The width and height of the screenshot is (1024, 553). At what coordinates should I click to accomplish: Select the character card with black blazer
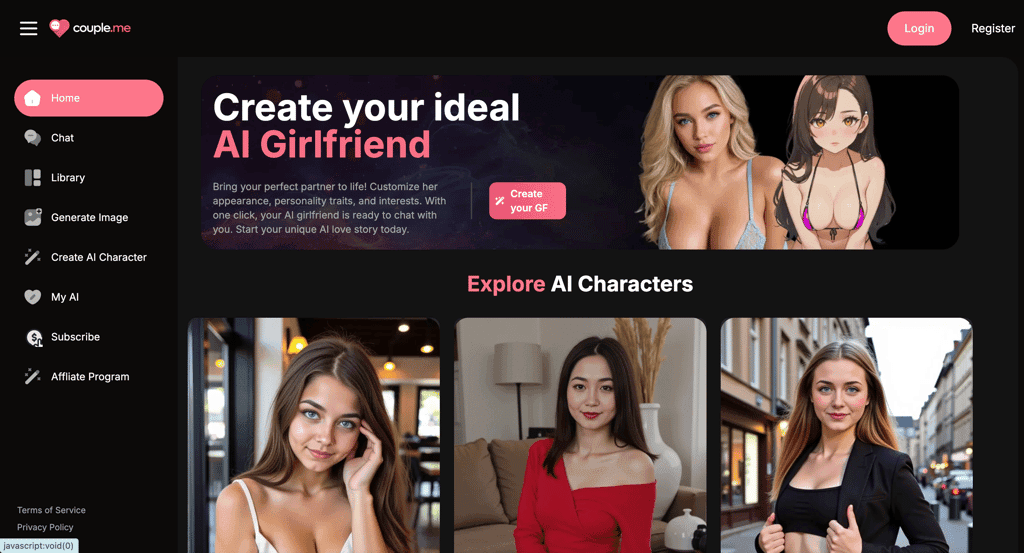pyautogui.click(x=846, y=435)
